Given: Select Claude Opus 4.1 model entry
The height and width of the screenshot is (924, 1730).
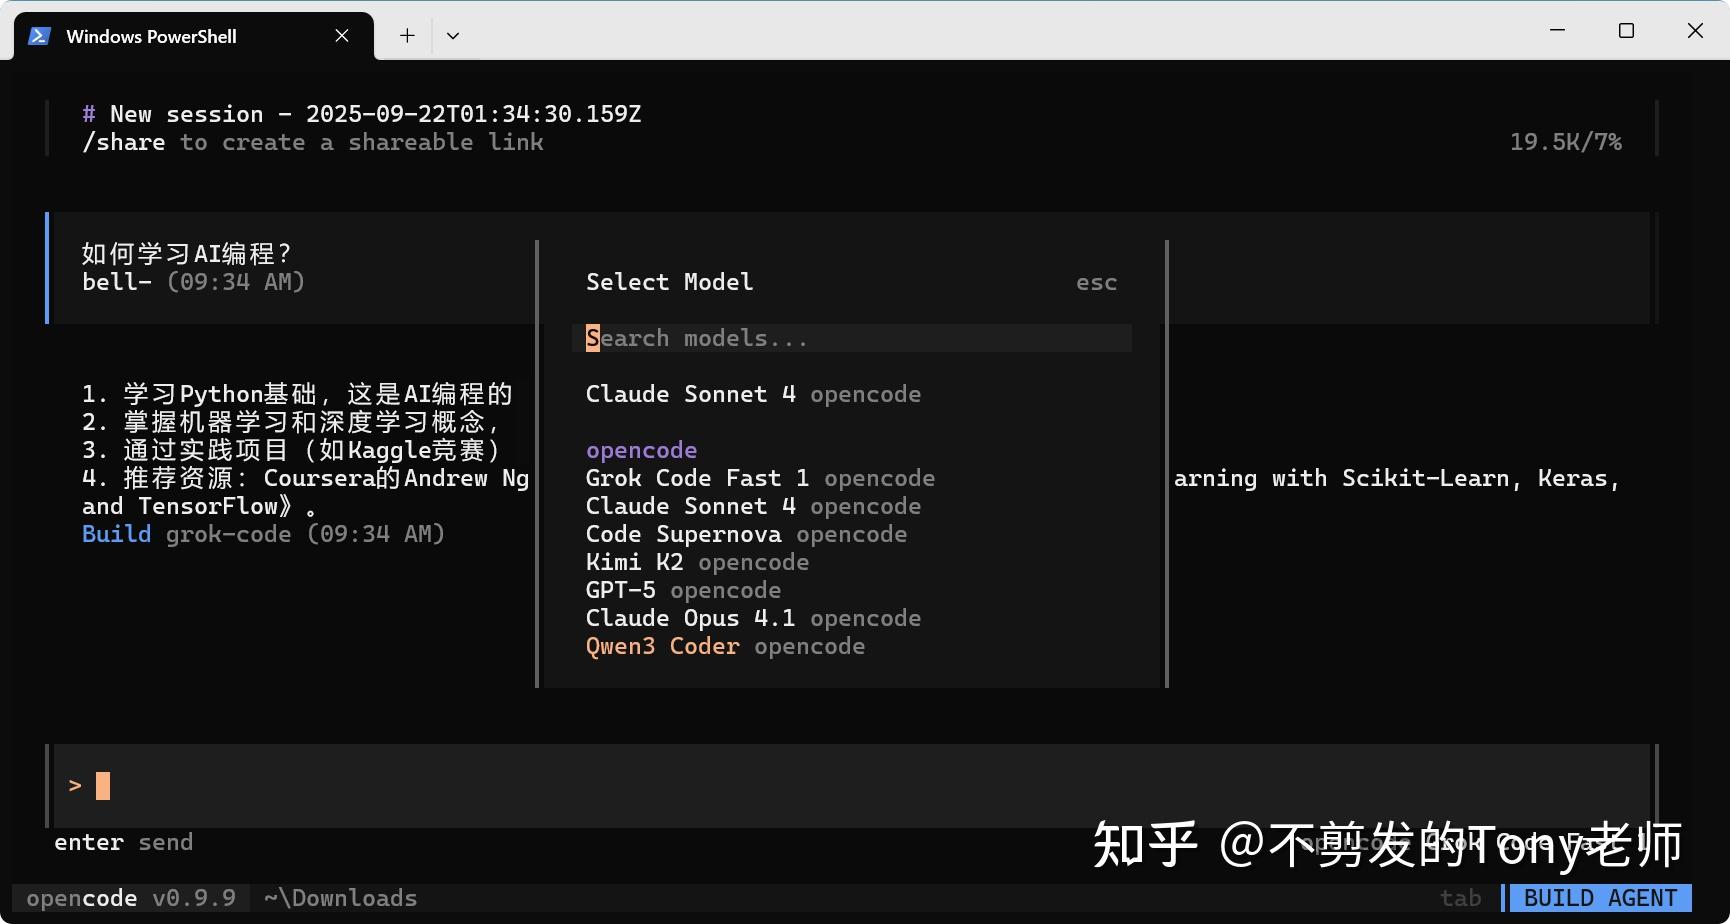Looking at the screenshot, I should click(690, 618).
